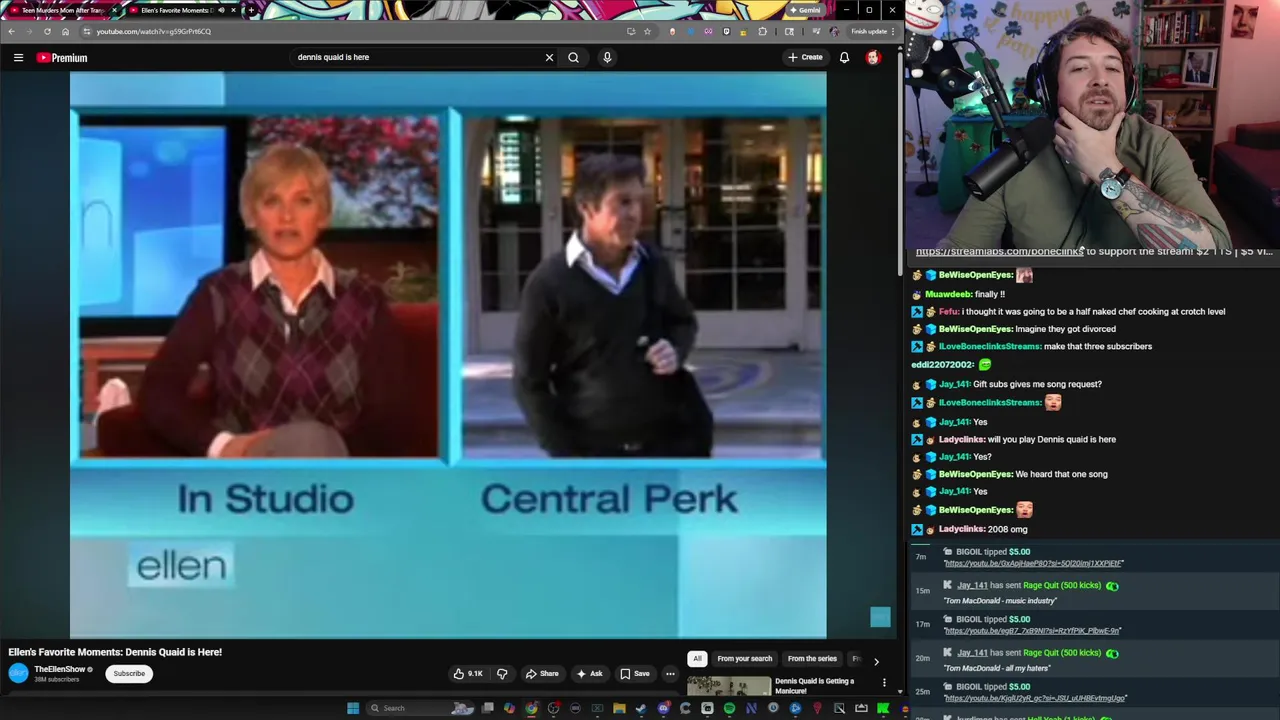
Task: Start voice search with the microphone
Action: click(x=607, y=57)
